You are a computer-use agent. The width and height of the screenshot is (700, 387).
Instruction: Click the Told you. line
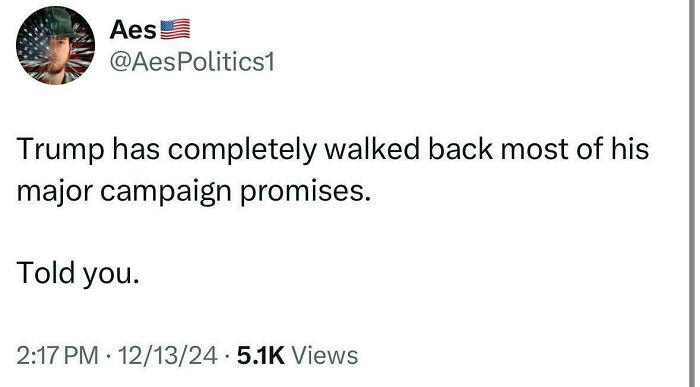pos(78,273)
